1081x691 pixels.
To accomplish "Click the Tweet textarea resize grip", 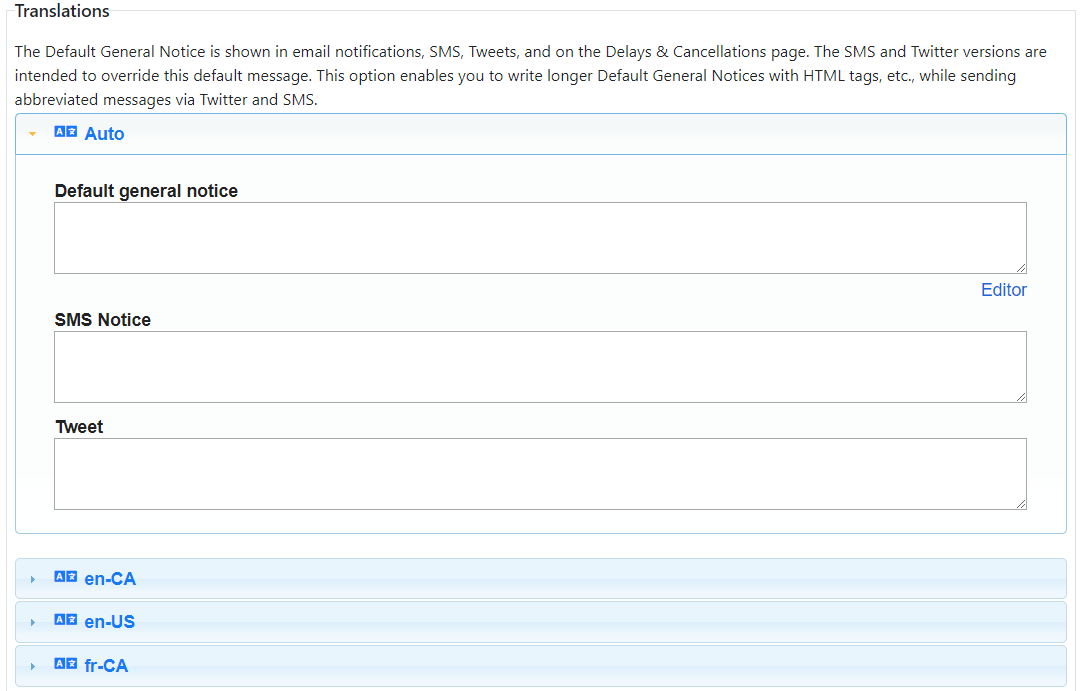I will pyautogui.click(x=1021, y=504).
